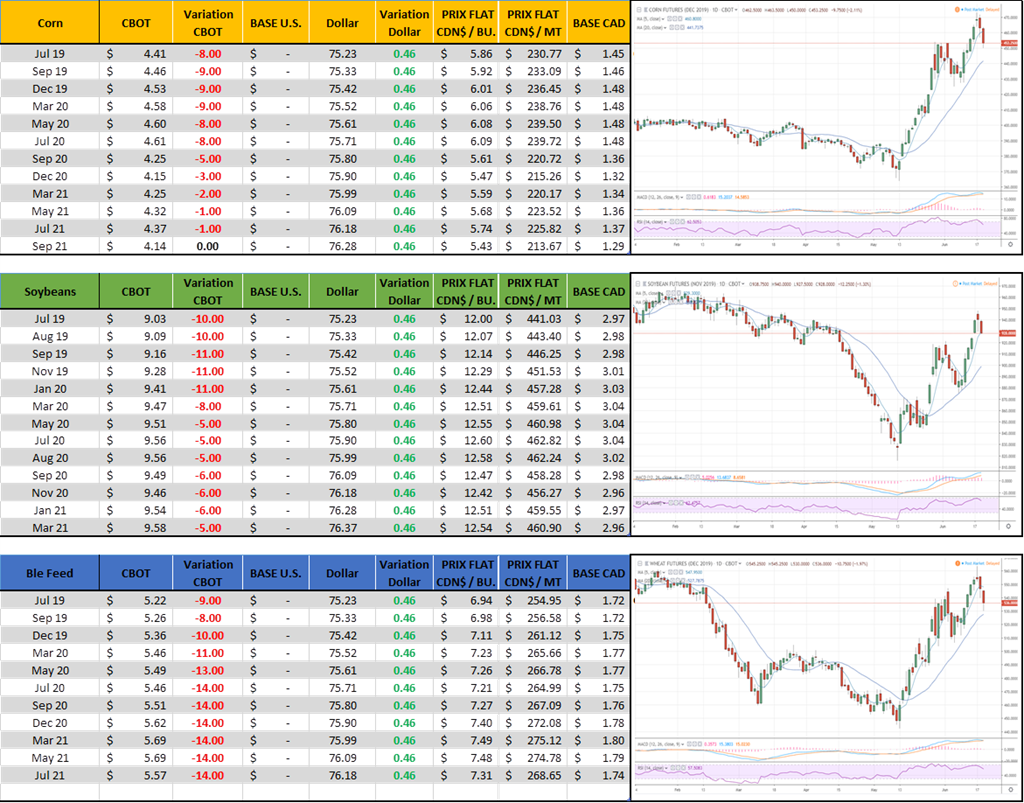Select the orange Corn table header
1024x803 pixels.
coord(50,22)
